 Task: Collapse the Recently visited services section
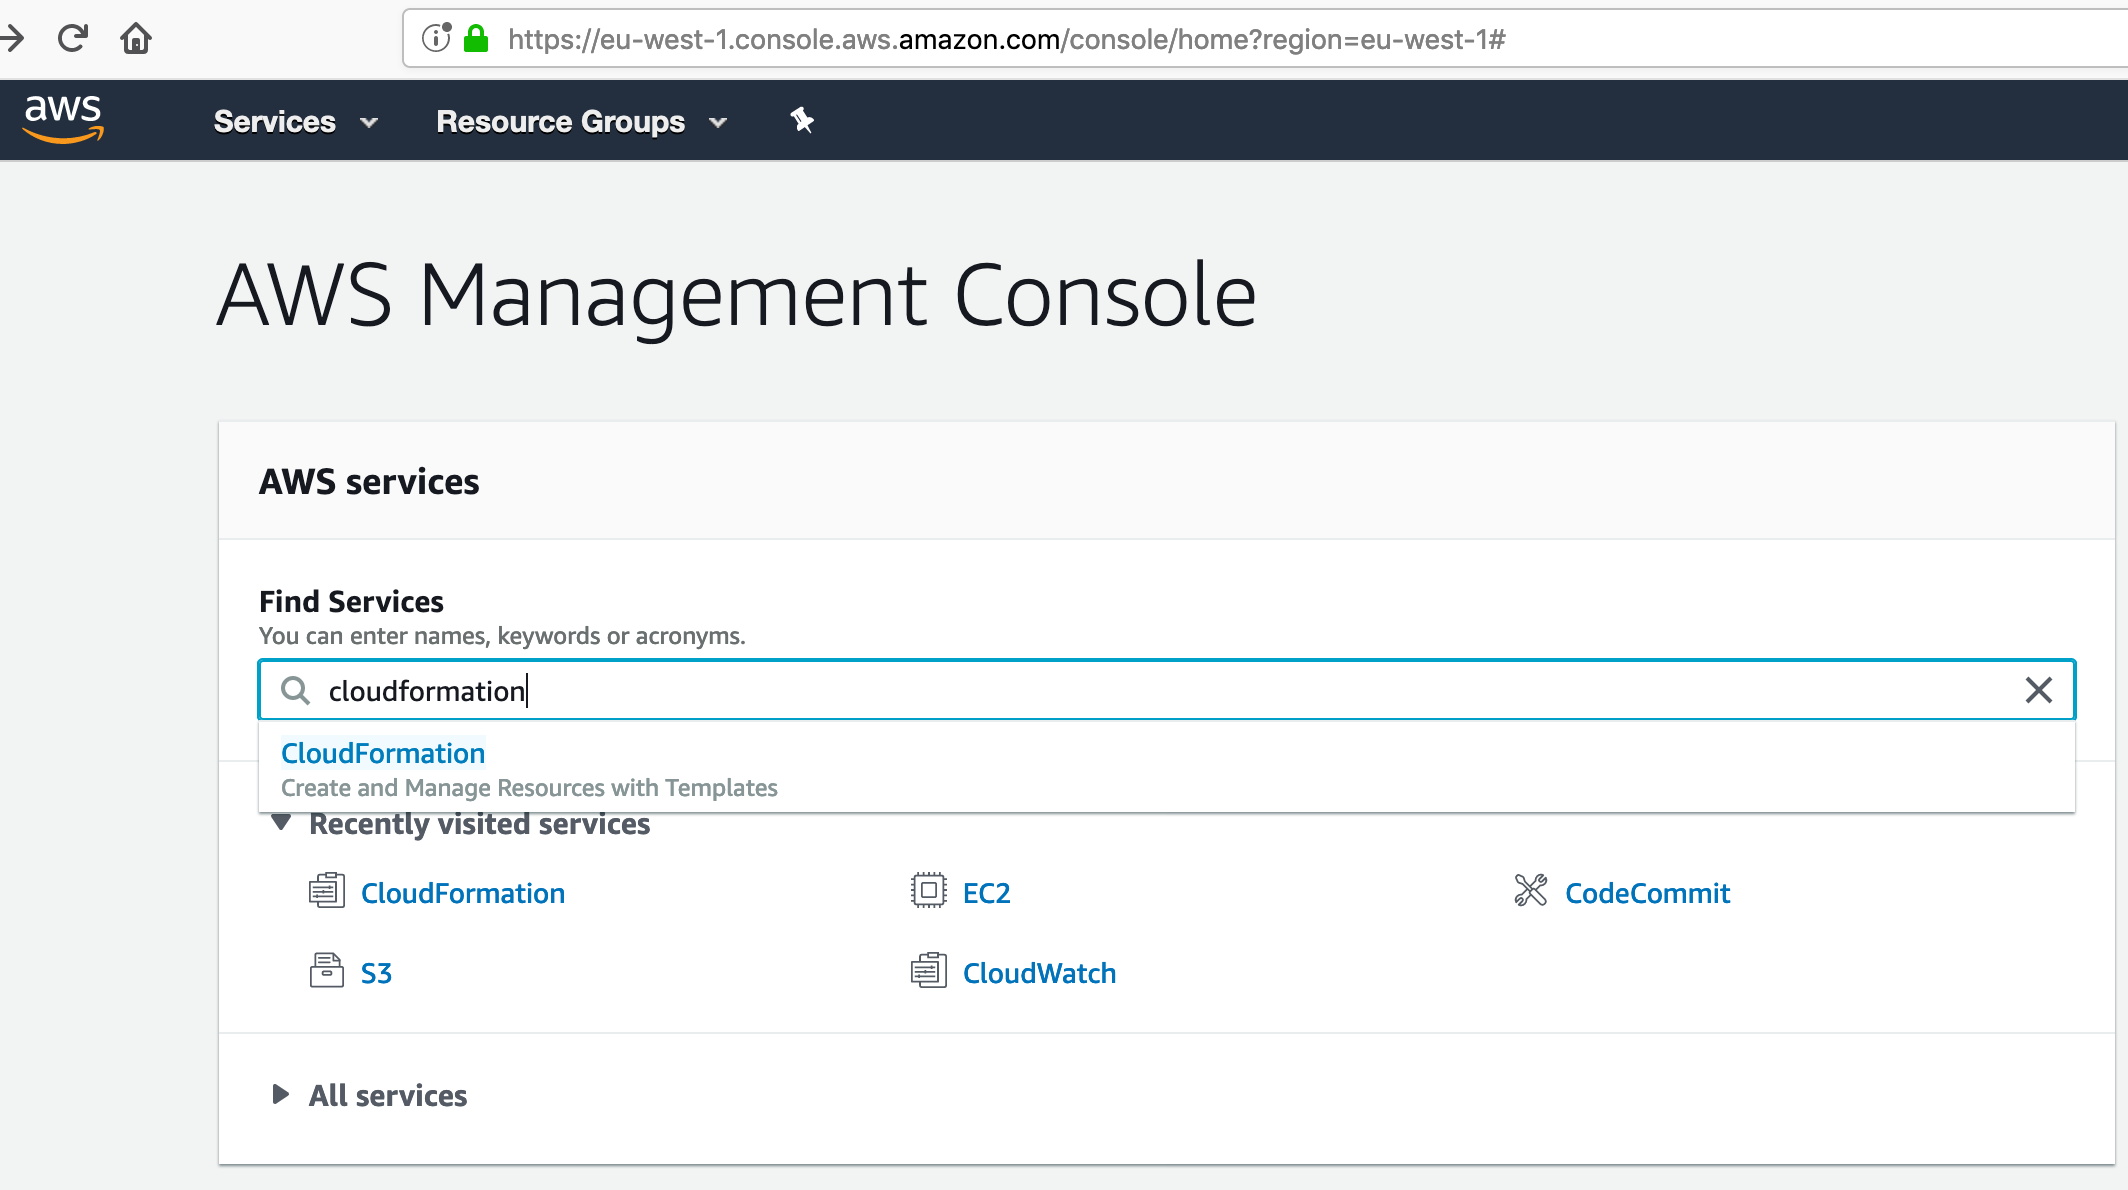pyautogui.click(x=281, y=823)
